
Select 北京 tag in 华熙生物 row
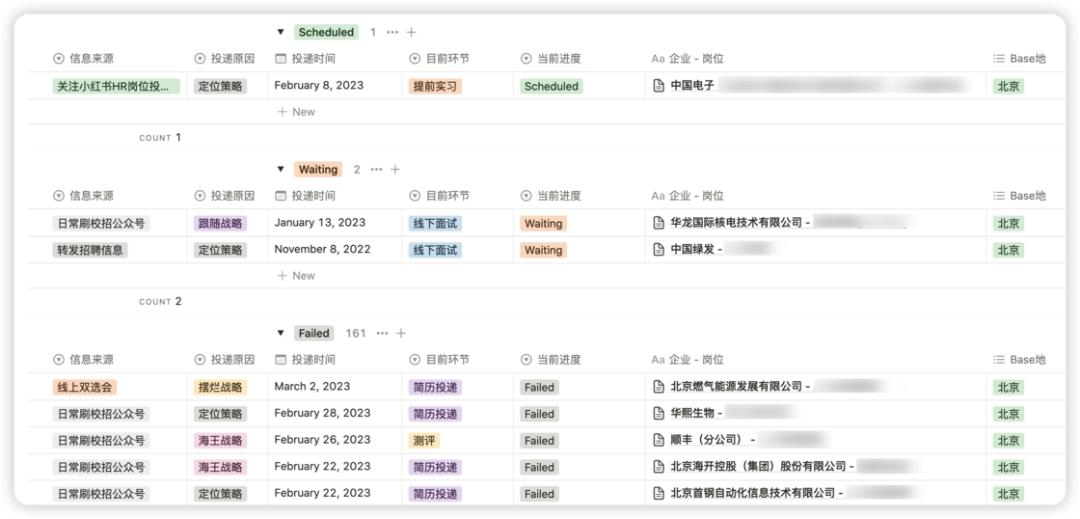1008,414
